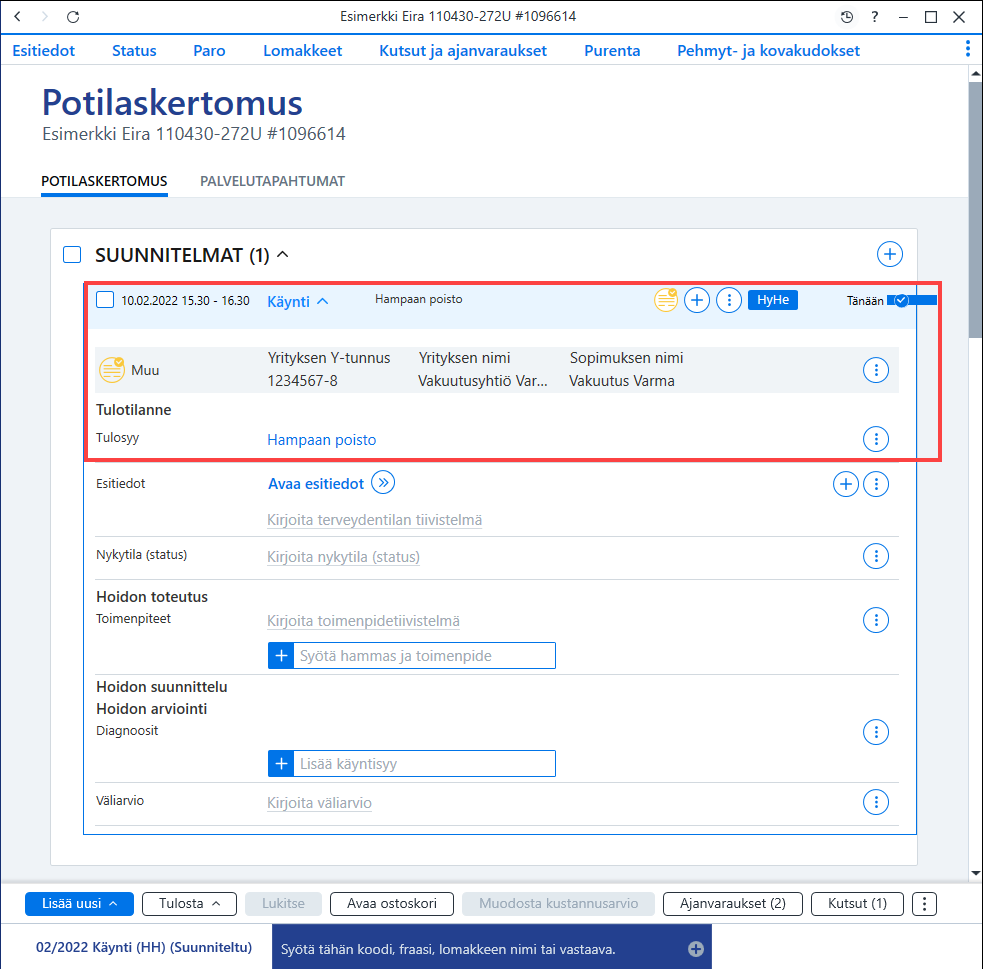The width and height of the screenshot is (983, 969).
Task: Toggle the Tänään checkmark indicator
Action: tap(901, 300)
